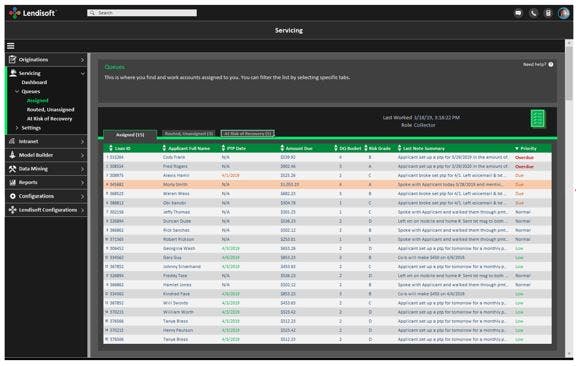
Task: Click the phone icon in header
Action: [x=533, y=13]
